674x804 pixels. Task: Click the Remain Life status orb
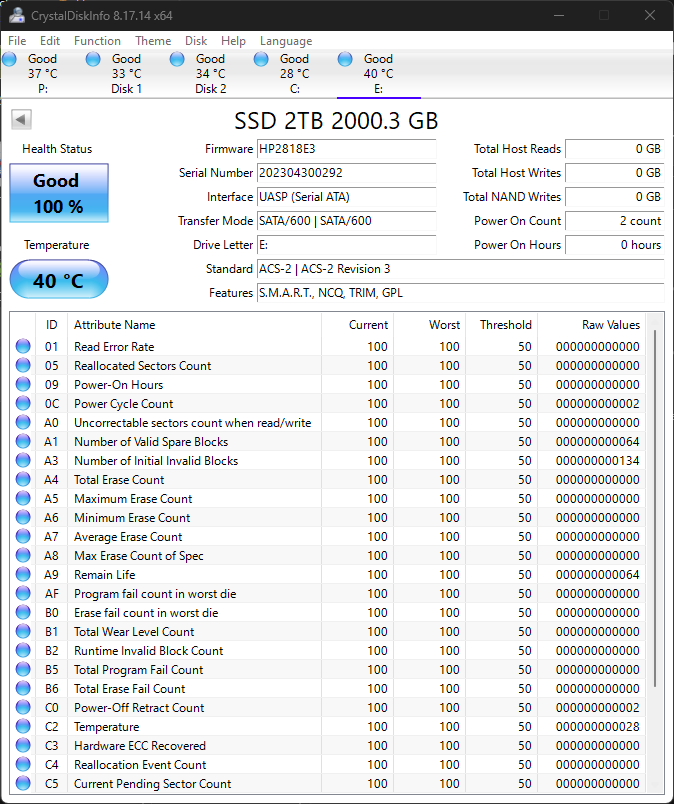(23, 575)
